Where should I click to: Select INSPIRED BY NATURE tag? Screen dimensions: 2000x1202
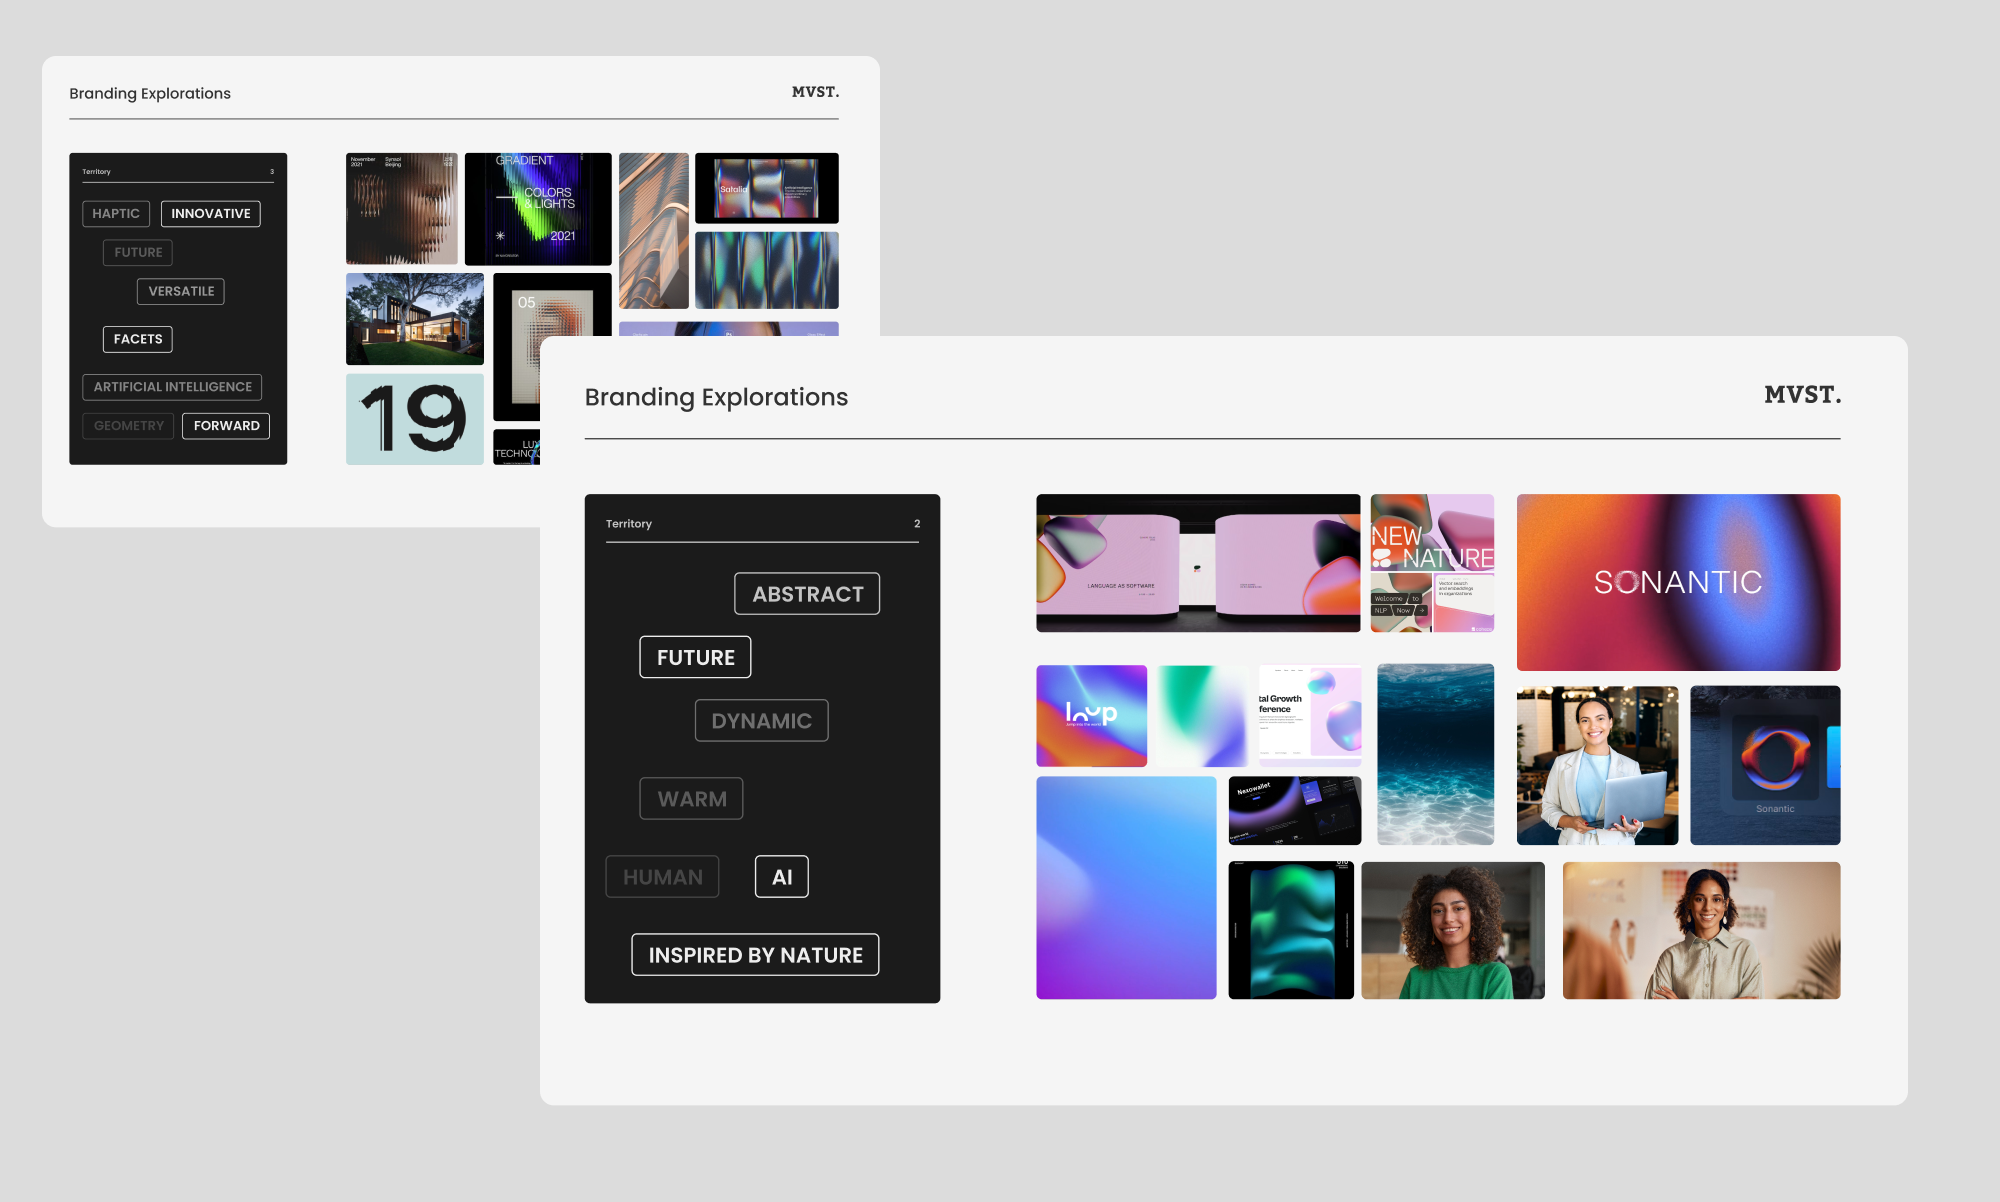tap(755, 954)
